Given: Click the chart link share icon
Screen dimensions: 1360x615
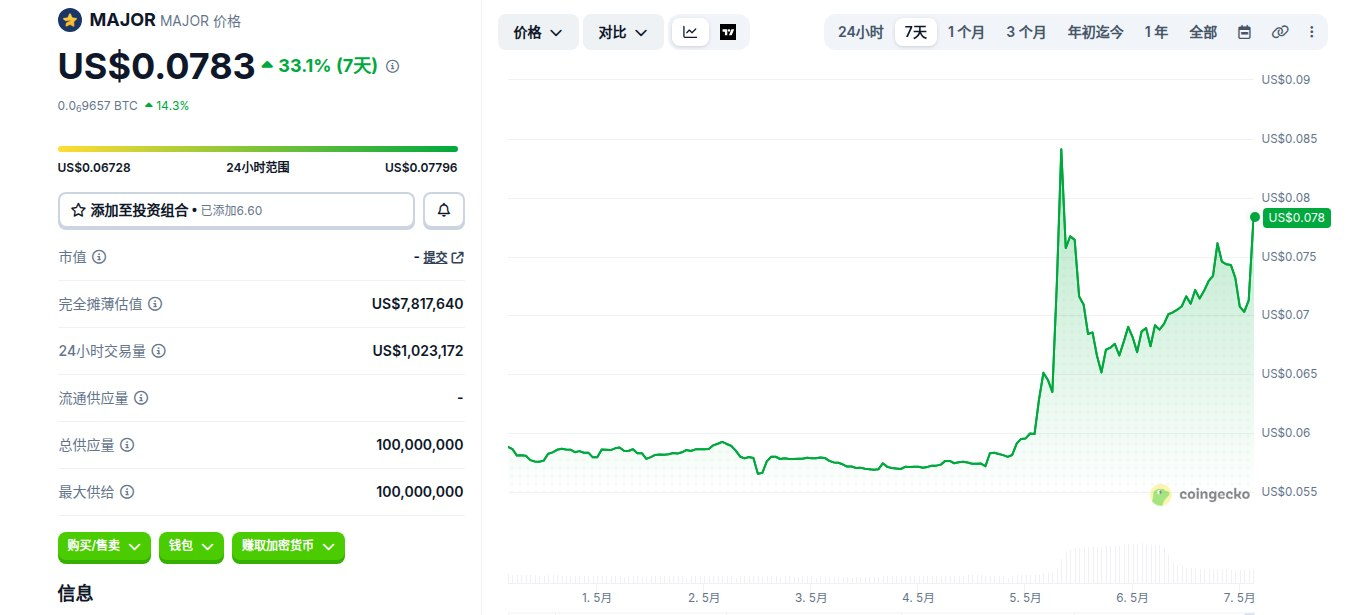Looking at the screenshot, I should click(x=1279, y=32).
